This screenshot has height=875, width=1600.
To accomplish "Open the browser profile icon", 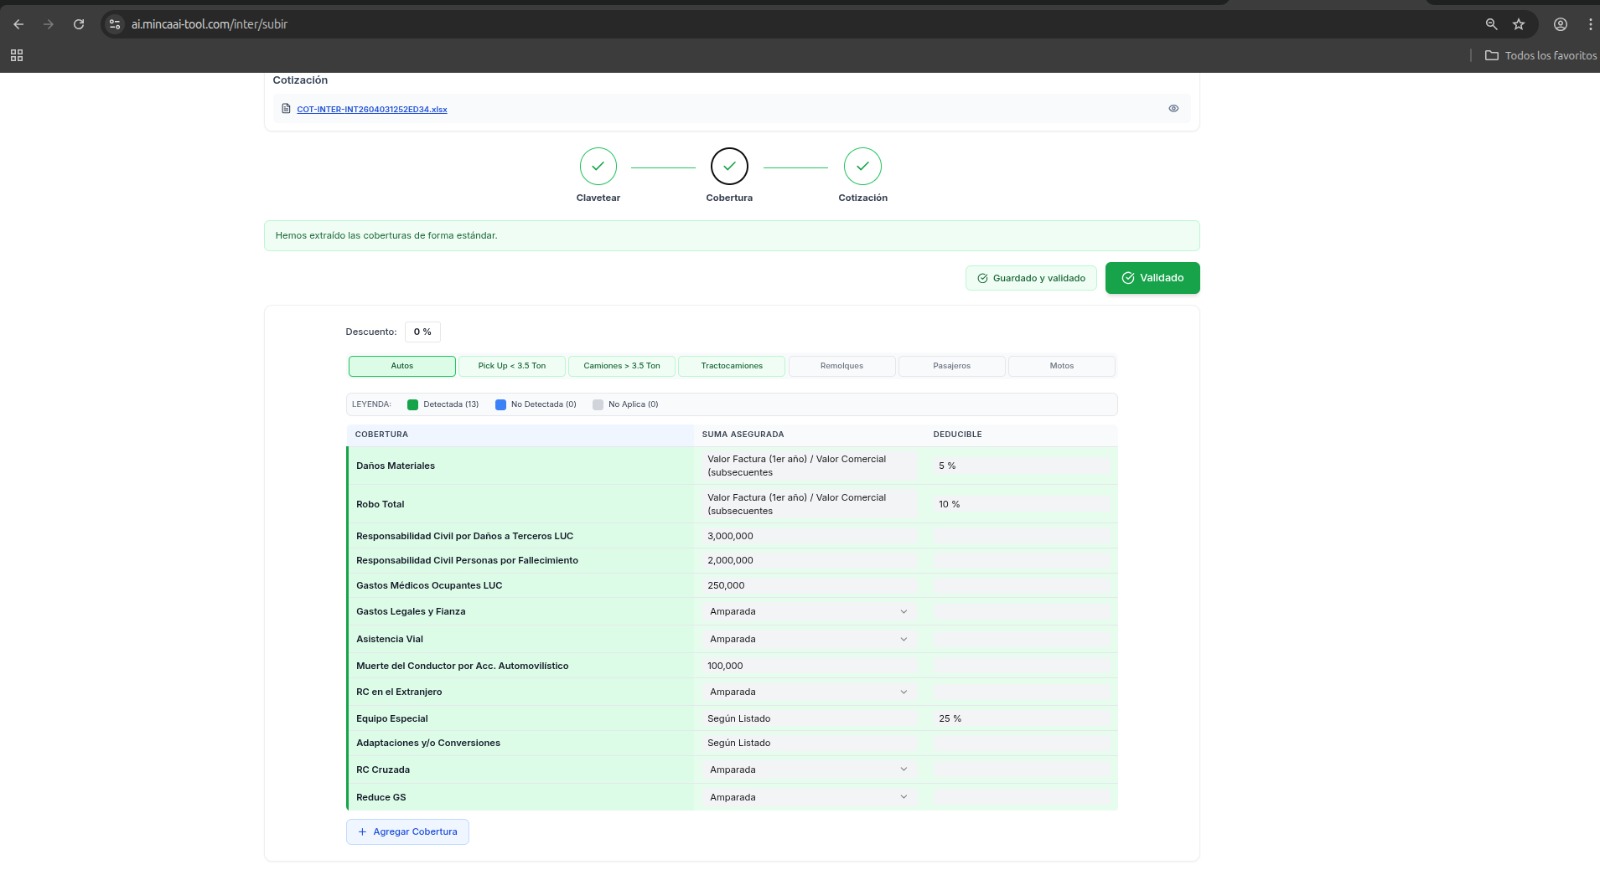I will [1560, 24].
